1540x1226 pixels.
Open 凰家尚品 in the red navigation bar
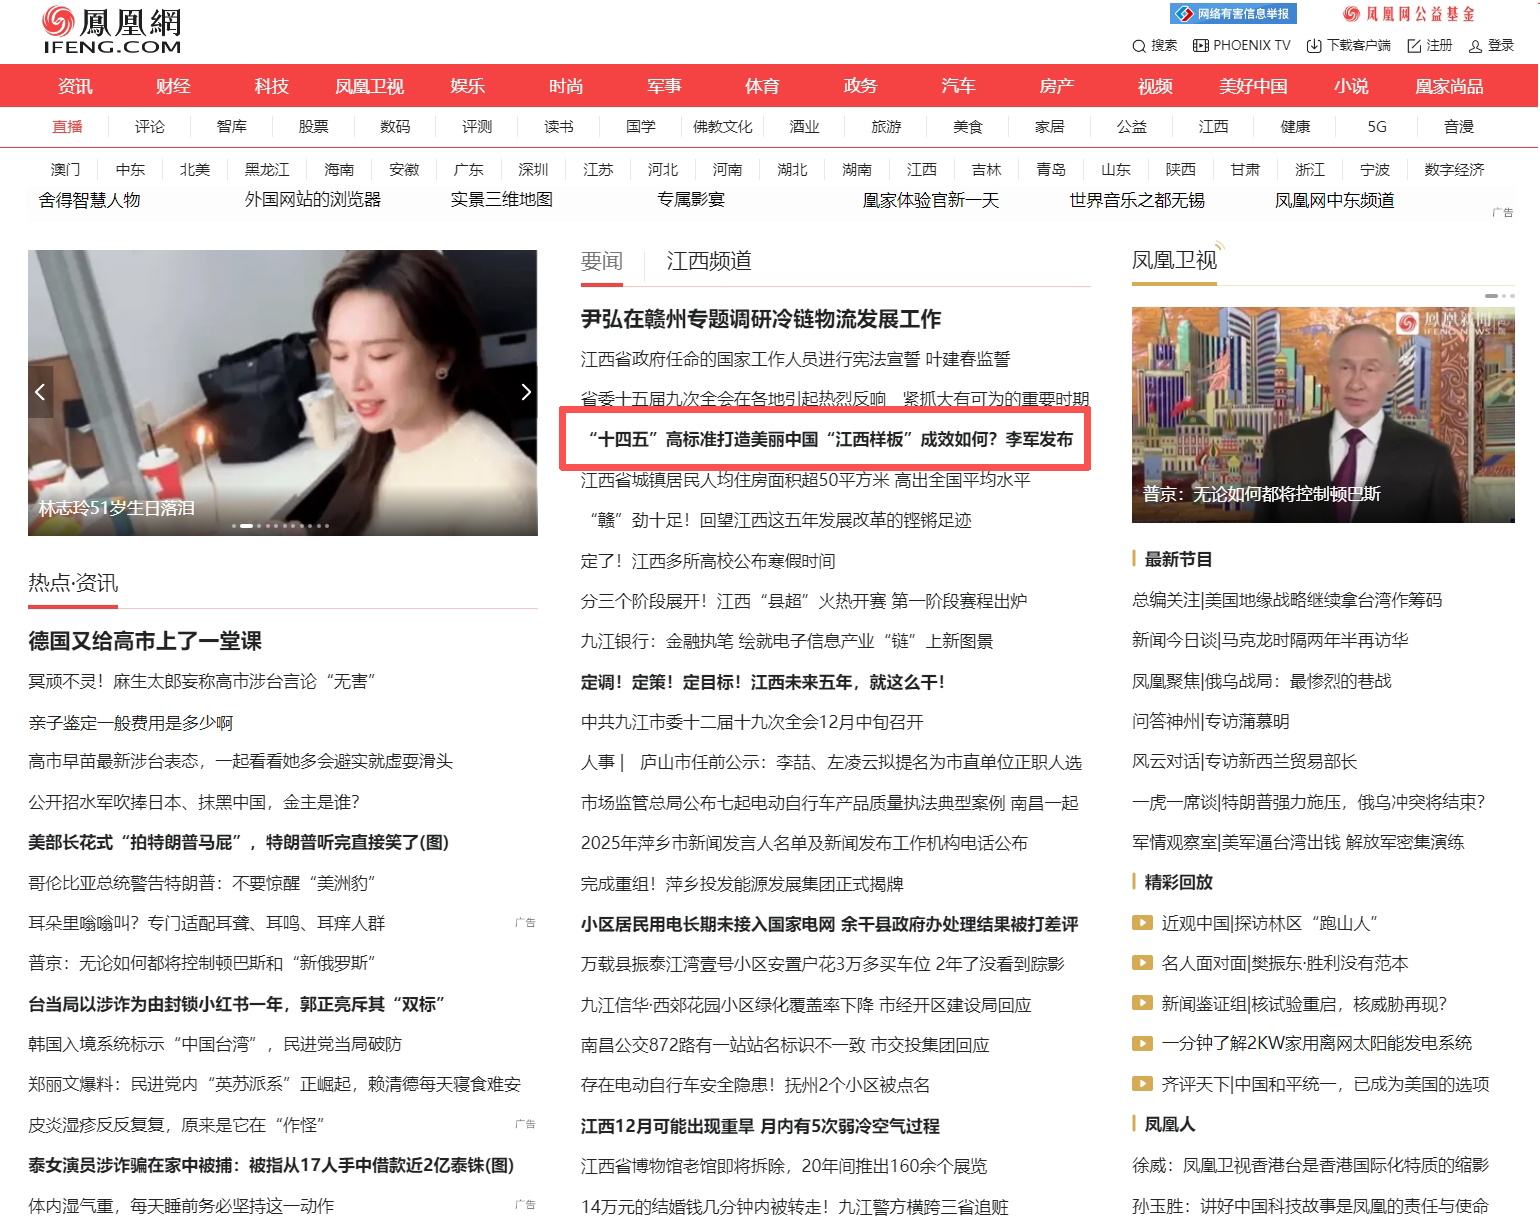tap(1449, 86)
